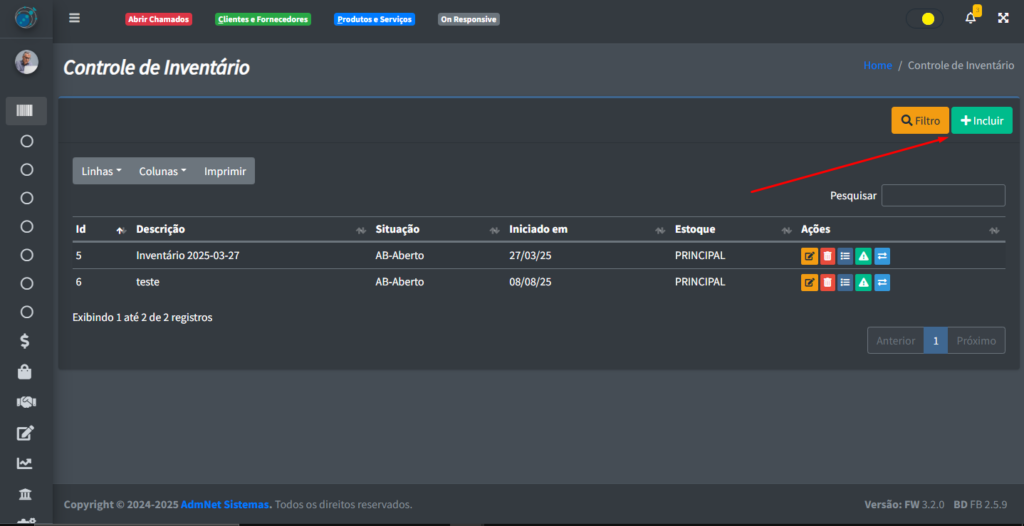Image resolution: width=1024 pixels, height=526 pixels.
Task: Open the Clientes e Fornecedores shortcut
Action: [263, 19]
